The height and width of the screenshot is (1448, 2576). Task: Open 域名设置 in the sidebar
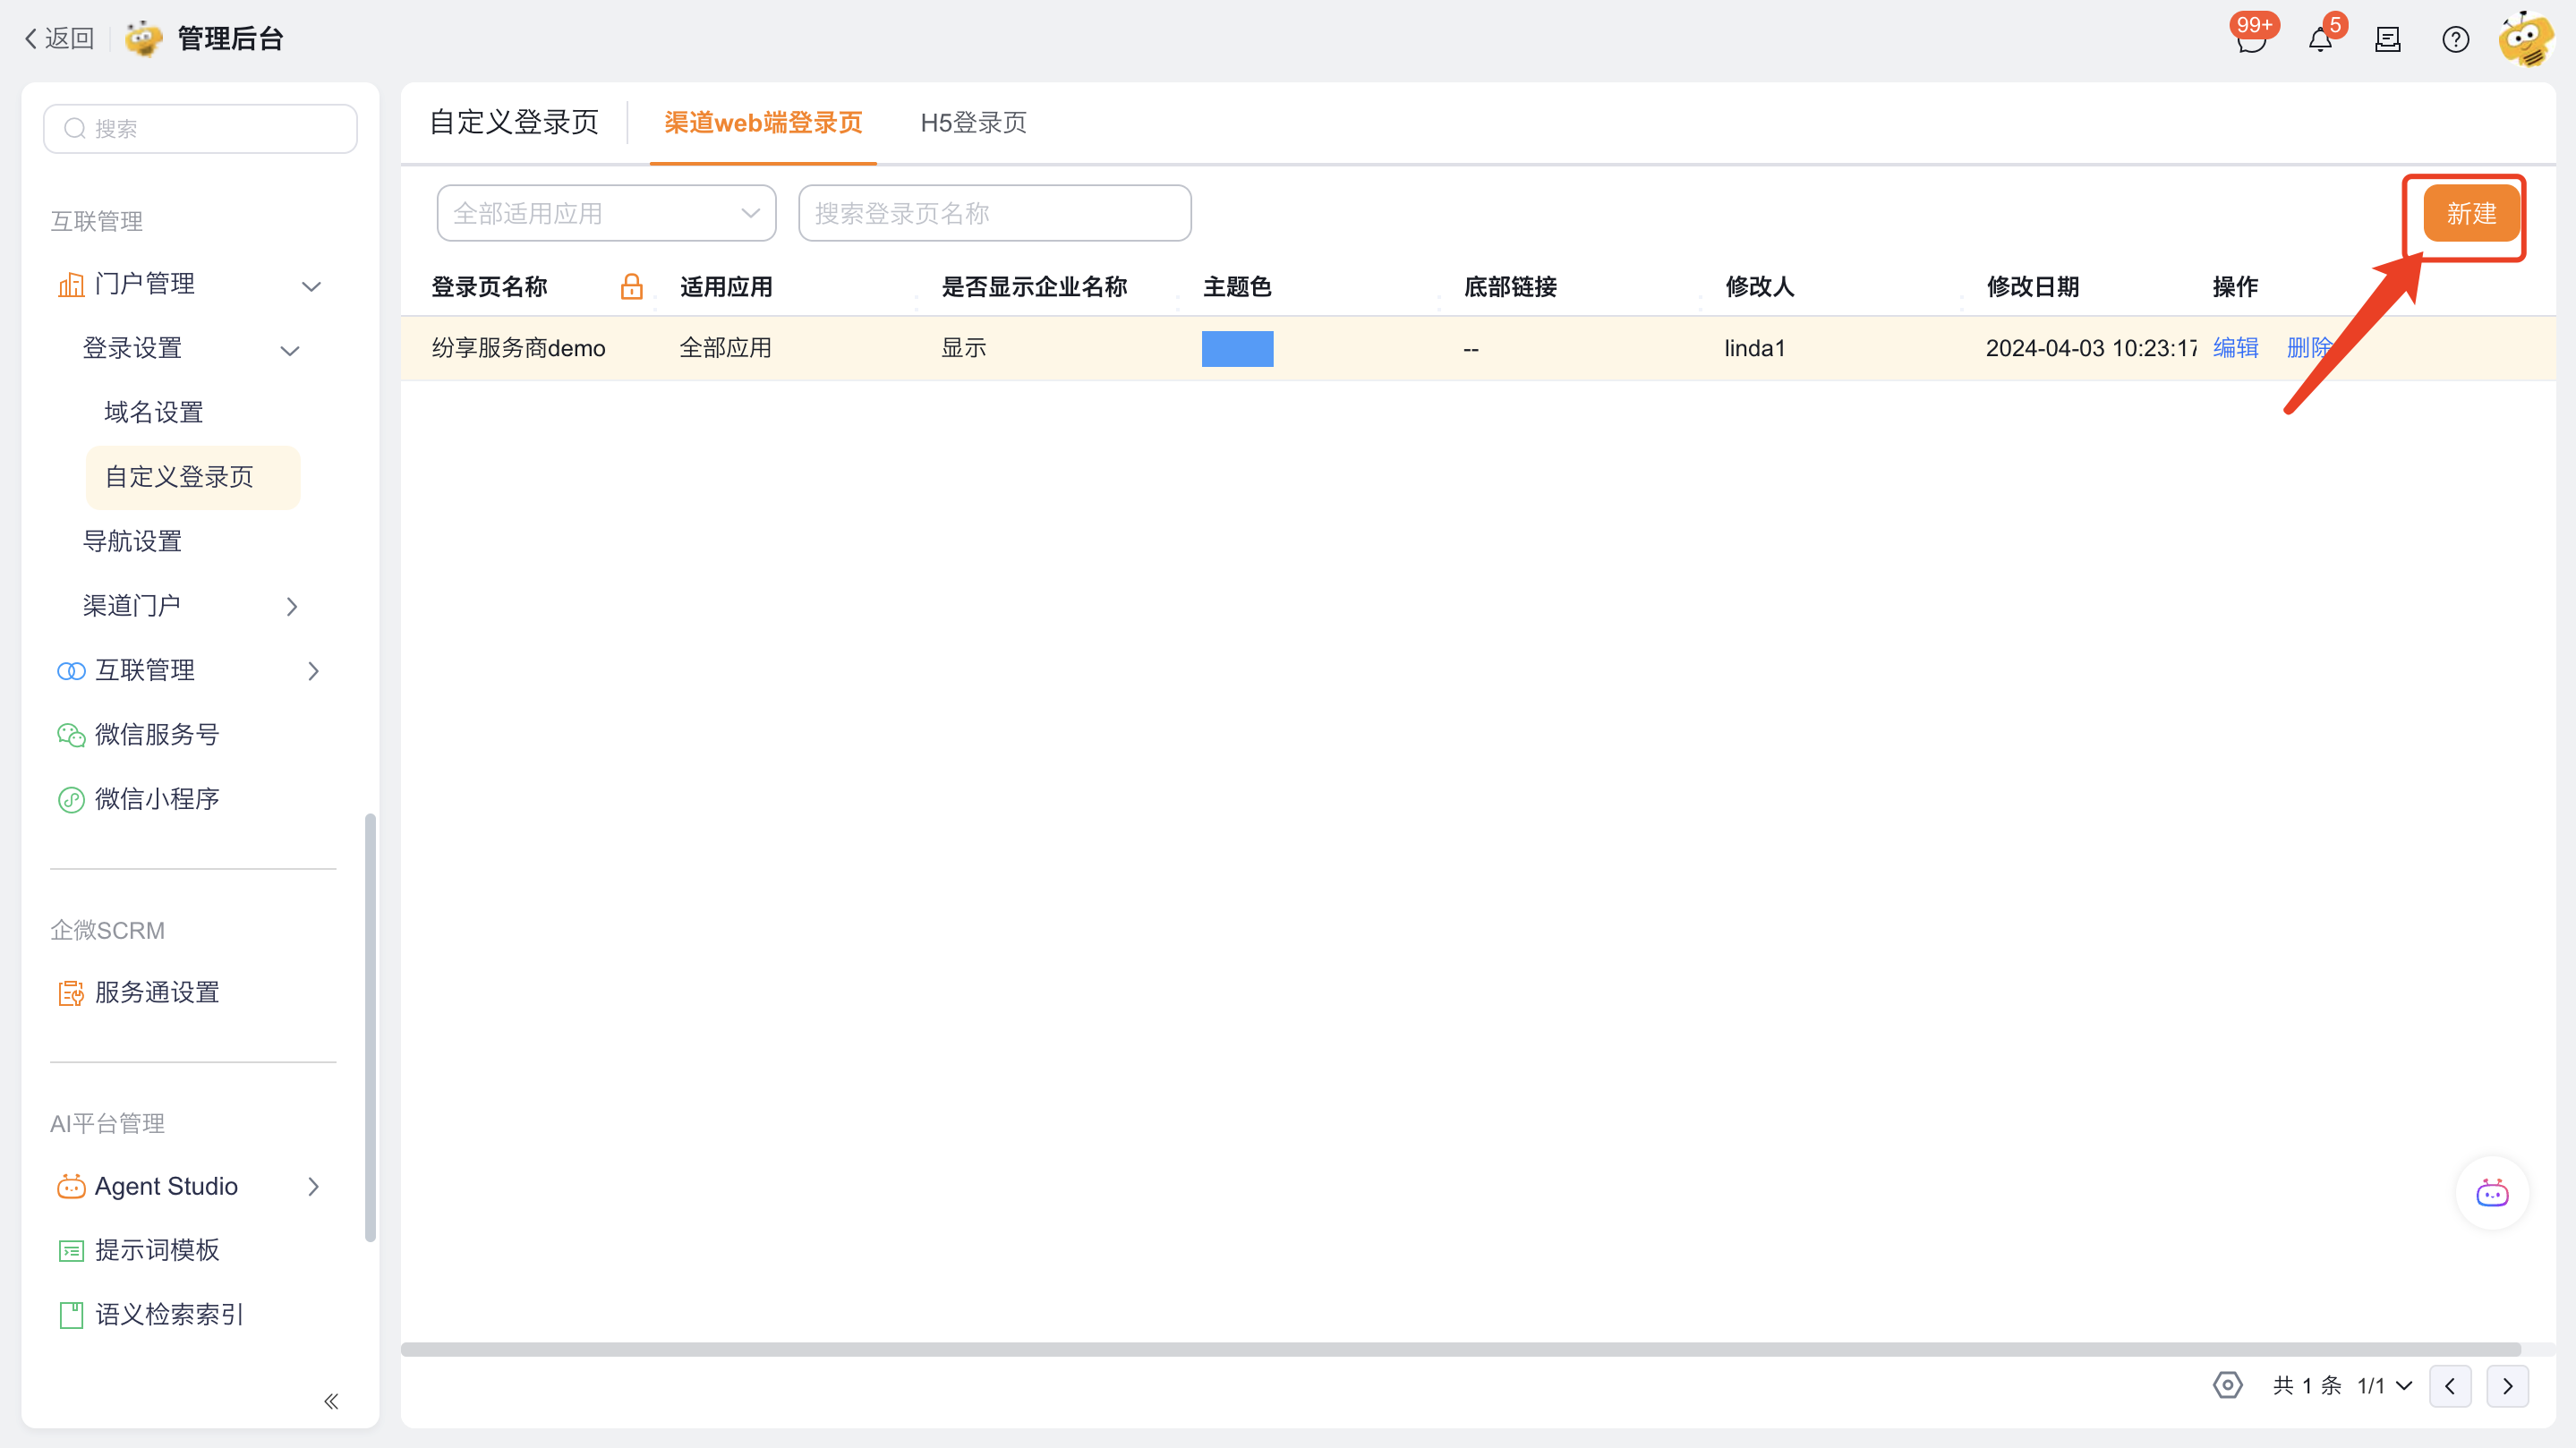click(153, 412)
